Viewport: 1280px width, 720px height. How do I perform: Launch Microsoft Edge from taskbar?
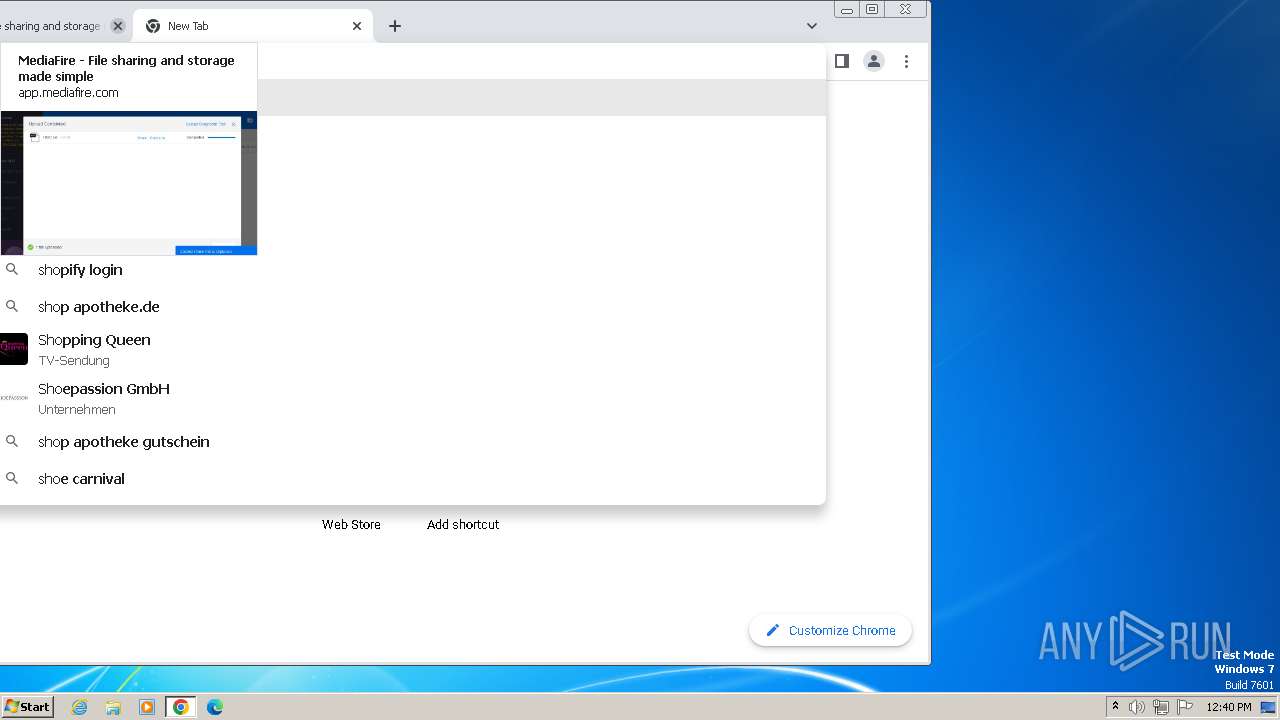pos(215,707)
